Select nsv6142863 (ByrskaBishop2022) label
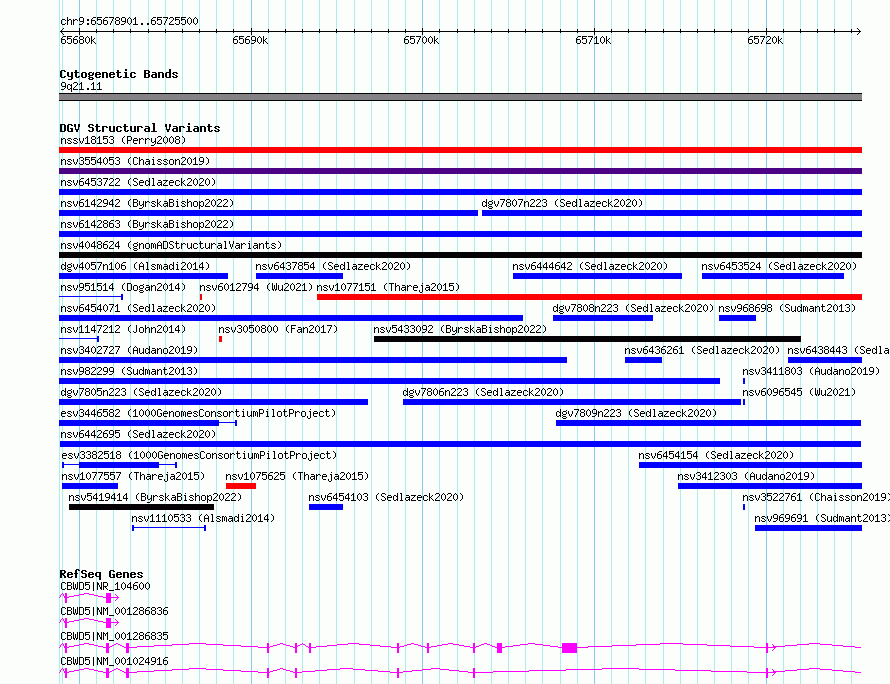The height and width of the screenshot is (684, 890). click(147, 224)
